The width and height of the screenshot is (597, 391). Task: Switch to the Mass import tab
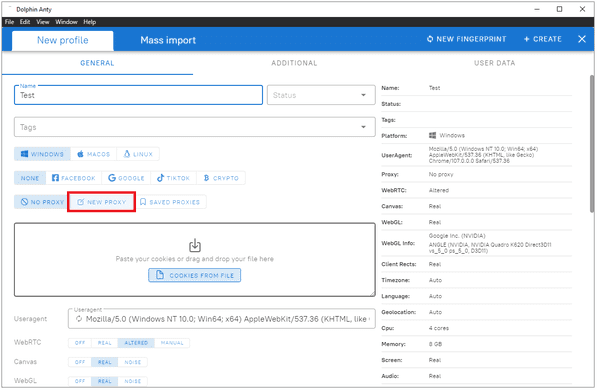coord(168,40)
